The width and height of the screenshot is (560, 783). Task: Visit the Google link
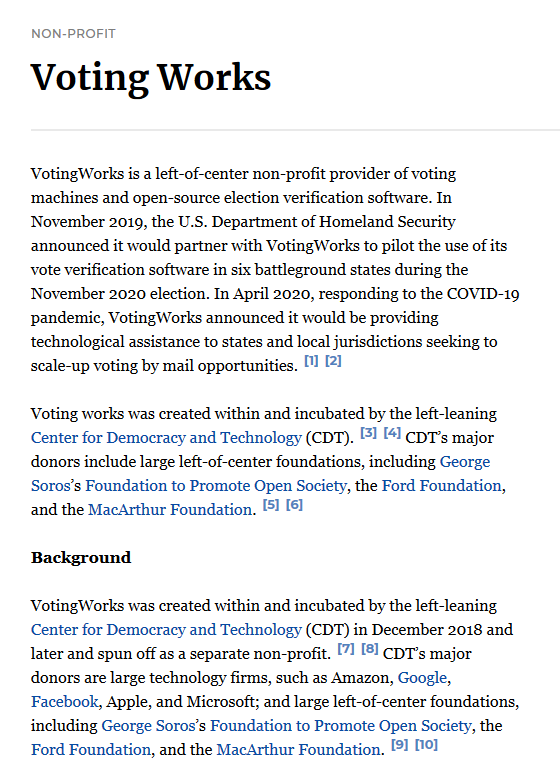[x=423, y=678]
